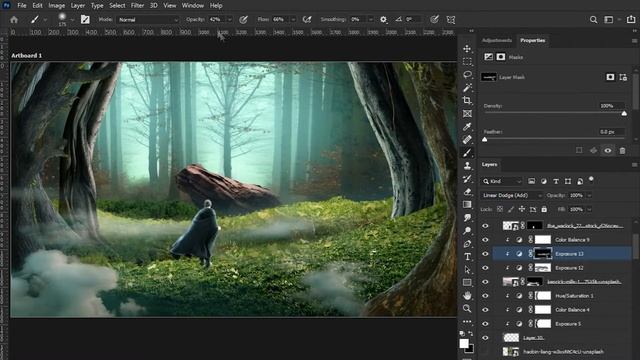The height and width of the screenshot is (360, 640).
Task: Open the Linear Dodge (Add) blend mode dropdown
Action: pyautogui.click(x=511, y=196)
